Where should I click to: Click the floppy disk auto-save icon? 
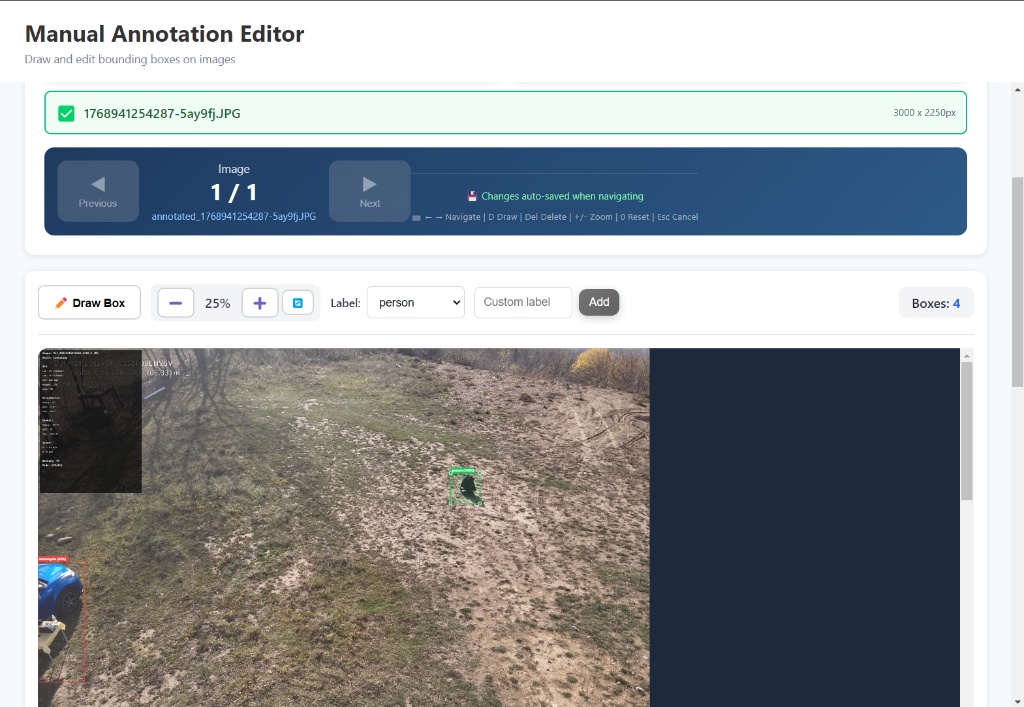click(x=472, y=197)
